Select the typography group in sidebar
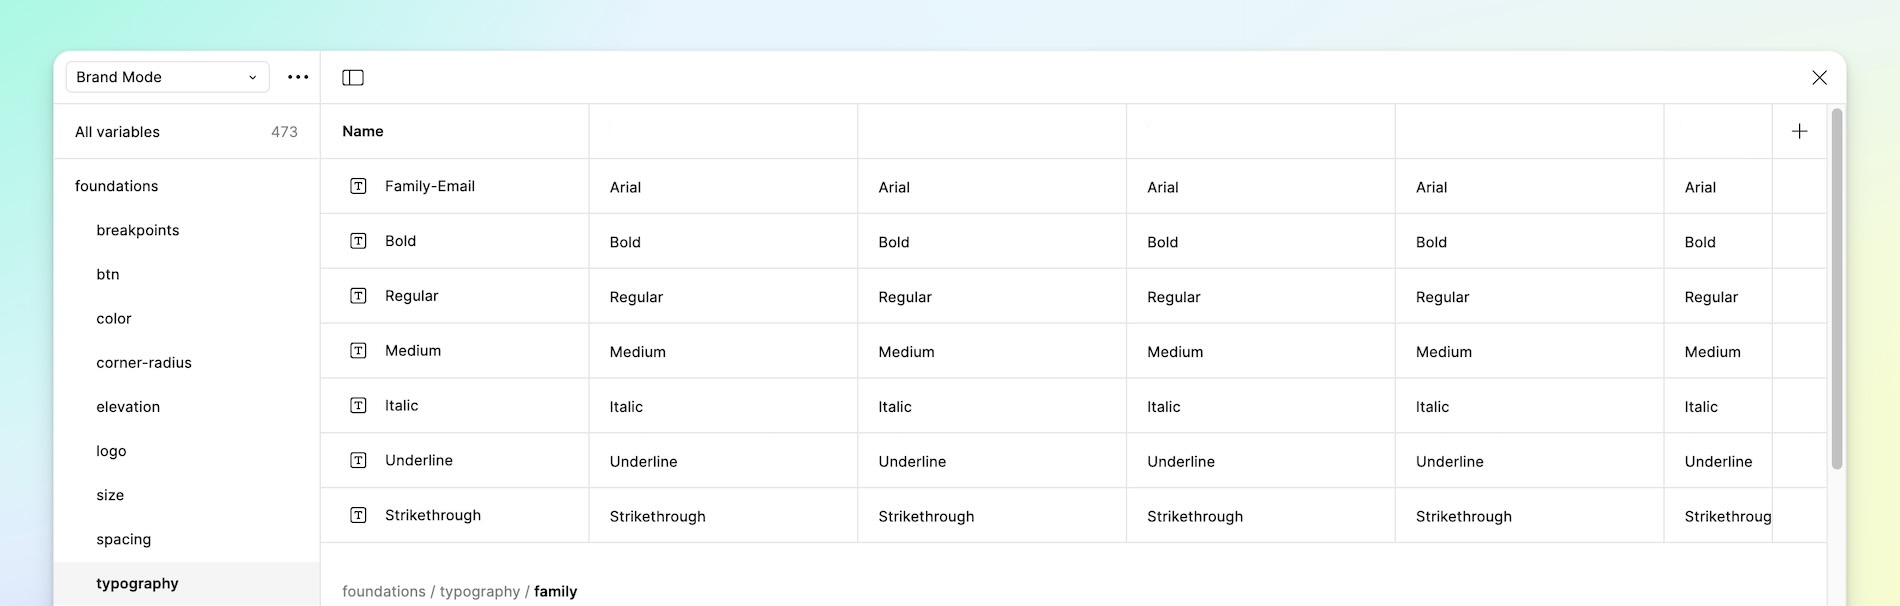1900x606 pixels. tap(137, 584)
